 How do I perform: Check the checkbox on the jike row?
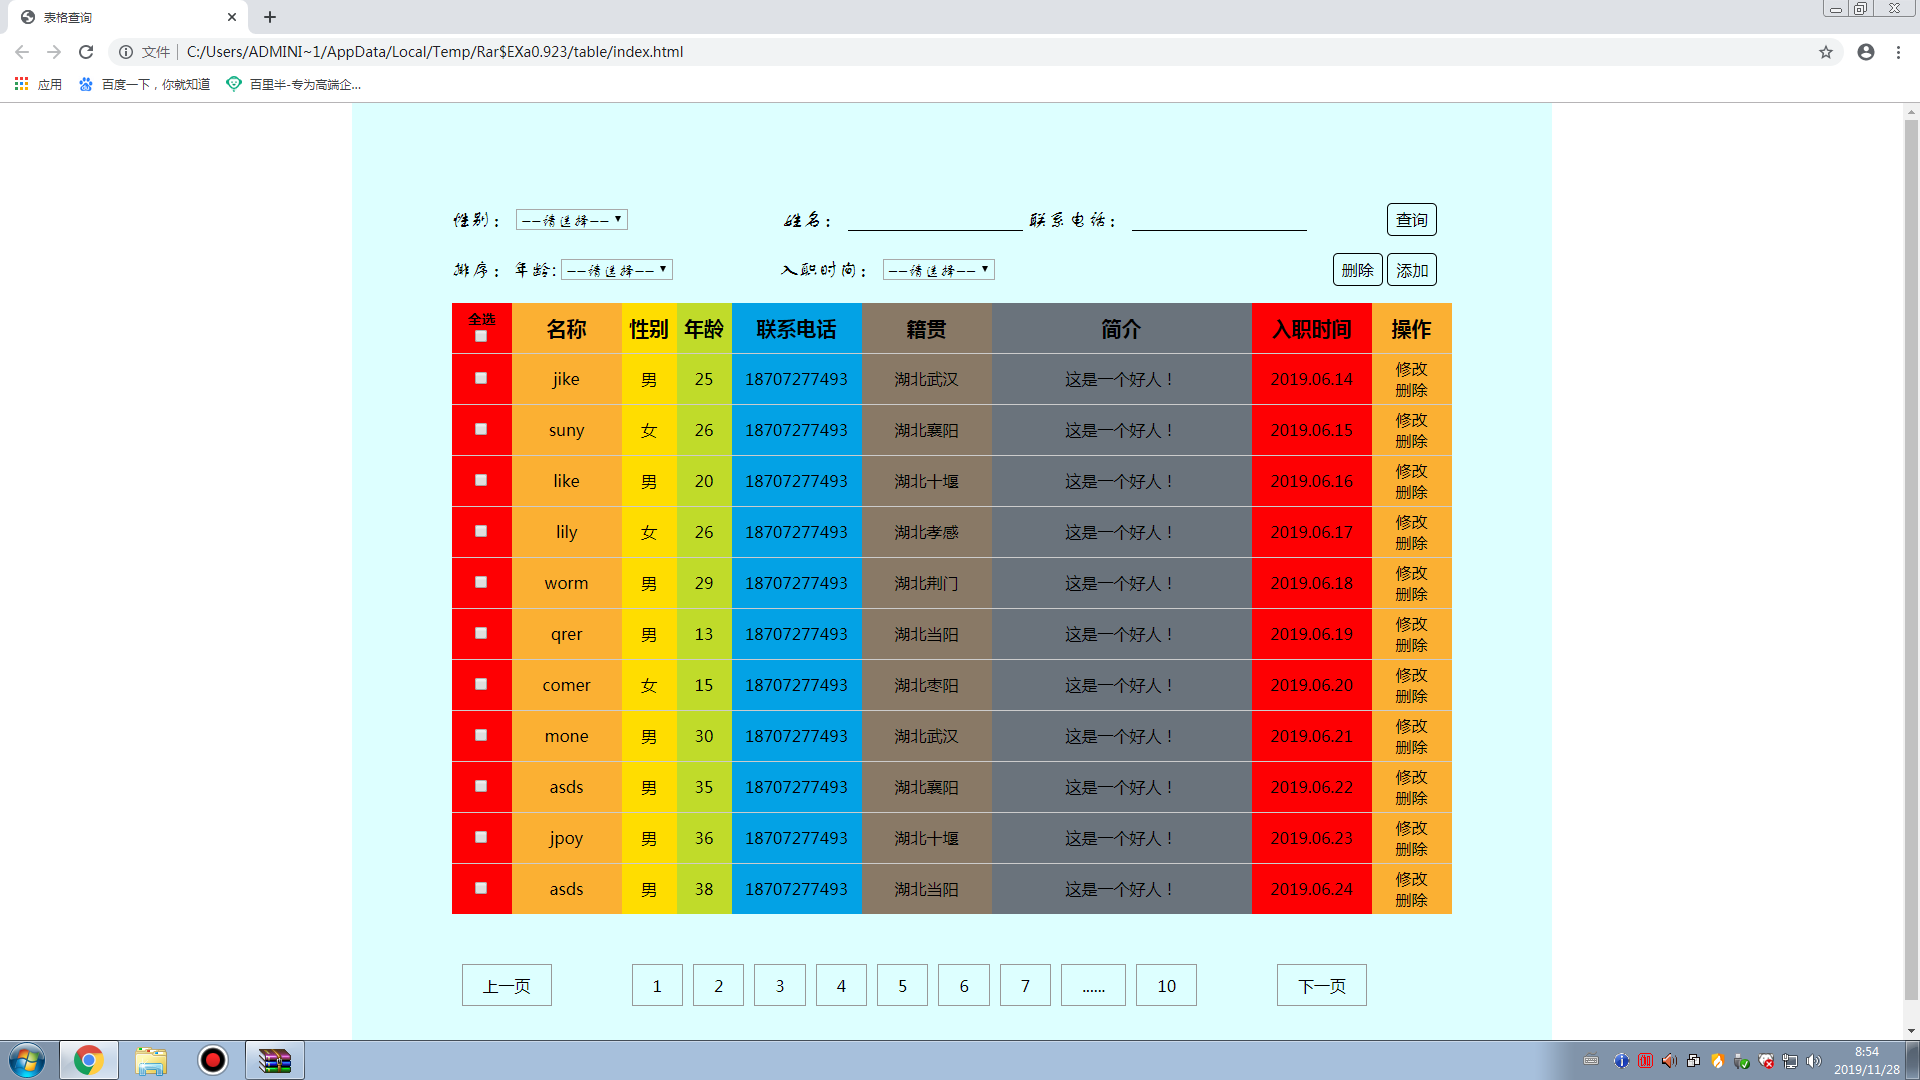481,379
